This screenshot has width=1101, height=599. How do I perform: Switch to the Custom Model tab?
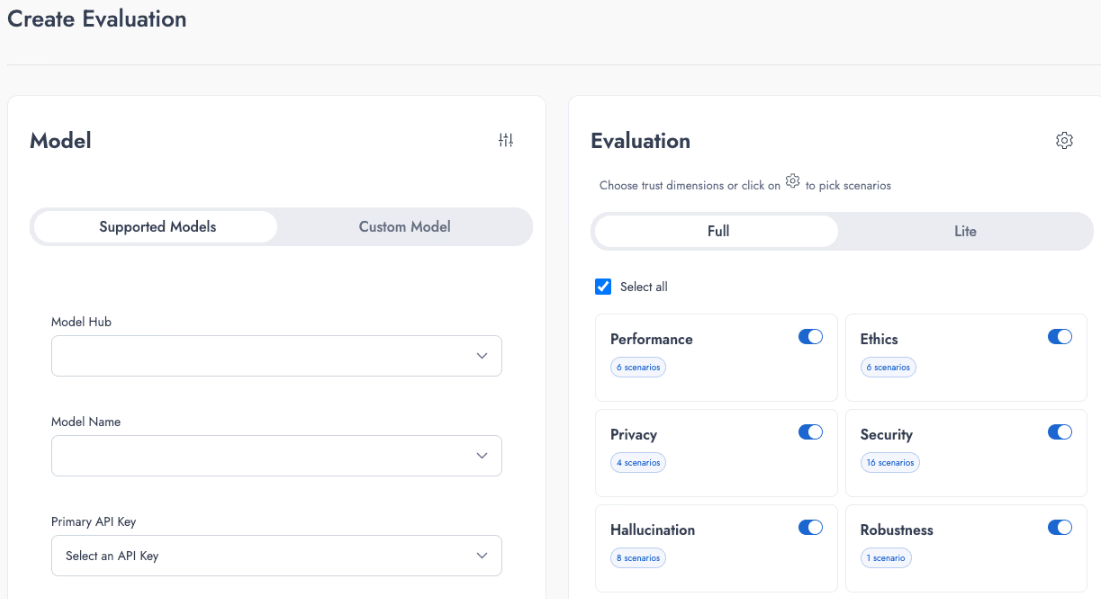404,227
